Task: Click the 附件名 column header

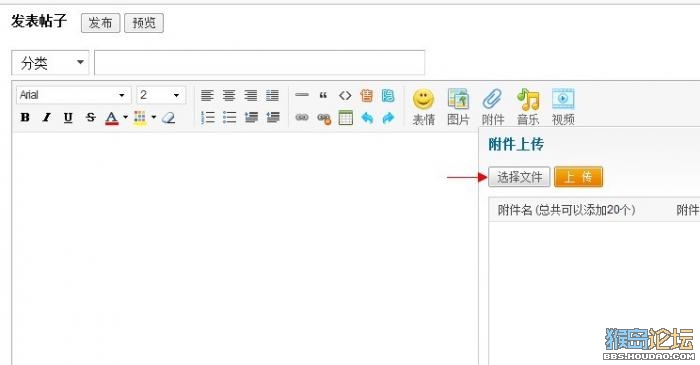Action: pyautogui.click(x=567, y=210)
